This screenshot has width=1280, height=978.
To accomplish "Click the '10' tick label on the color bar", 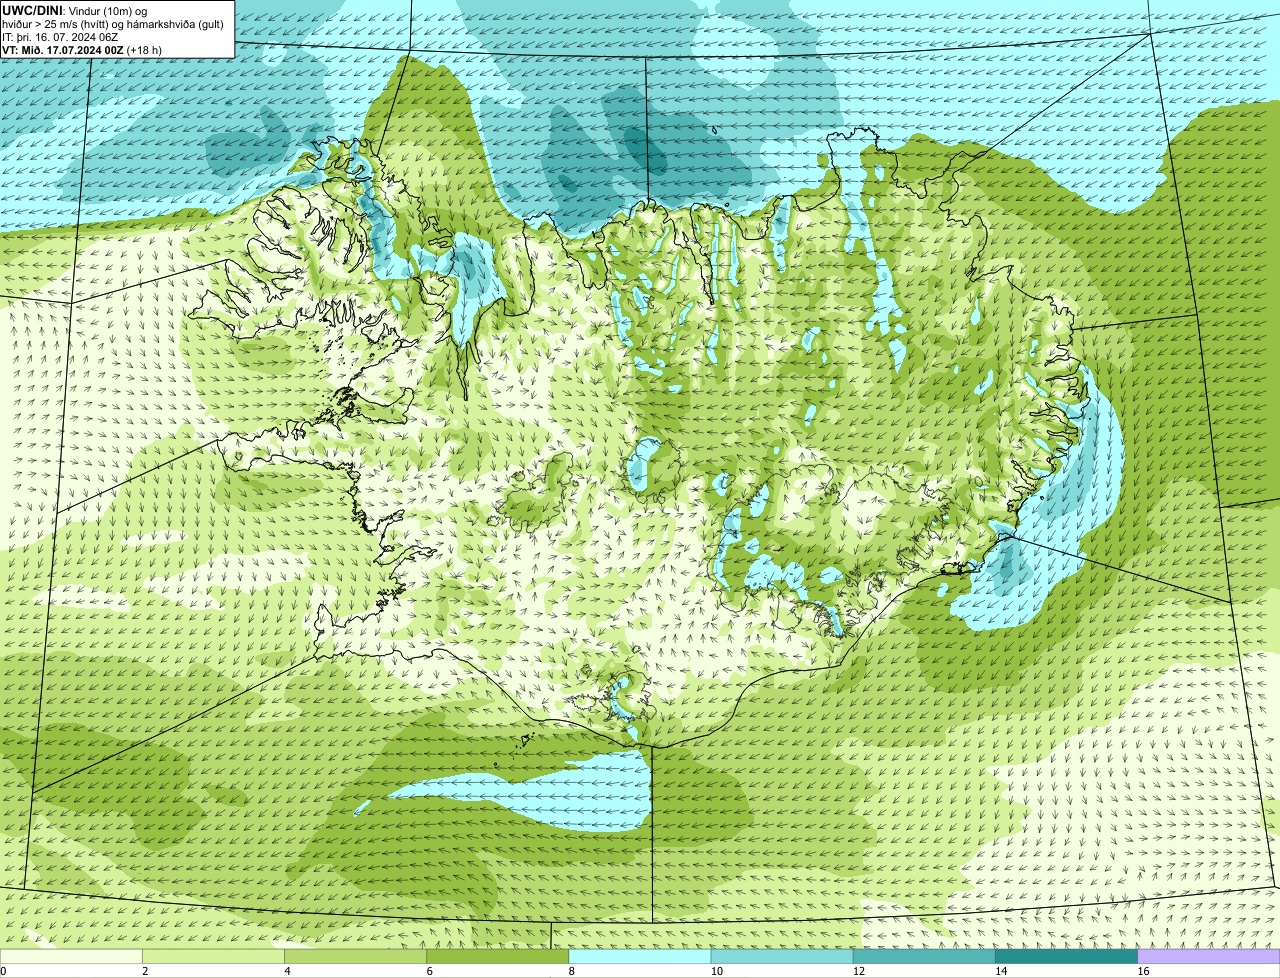I will 717,971.
